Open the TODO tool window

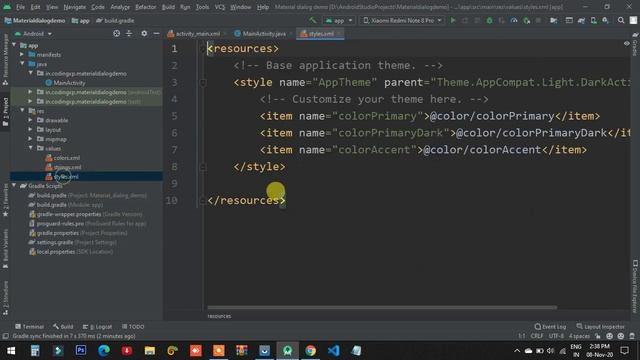click(x=133, y=327)
